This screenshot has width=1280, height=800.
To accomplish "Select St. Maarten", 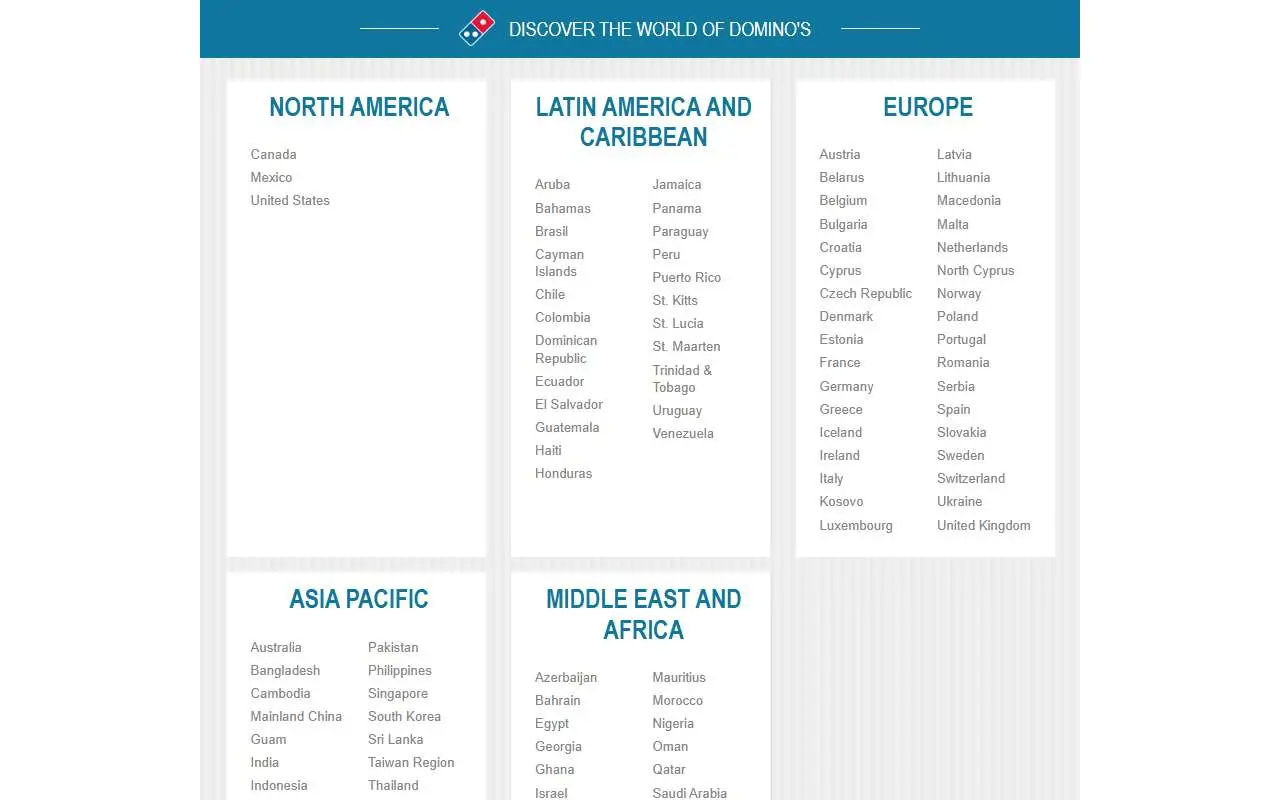I will pos(686,346).
